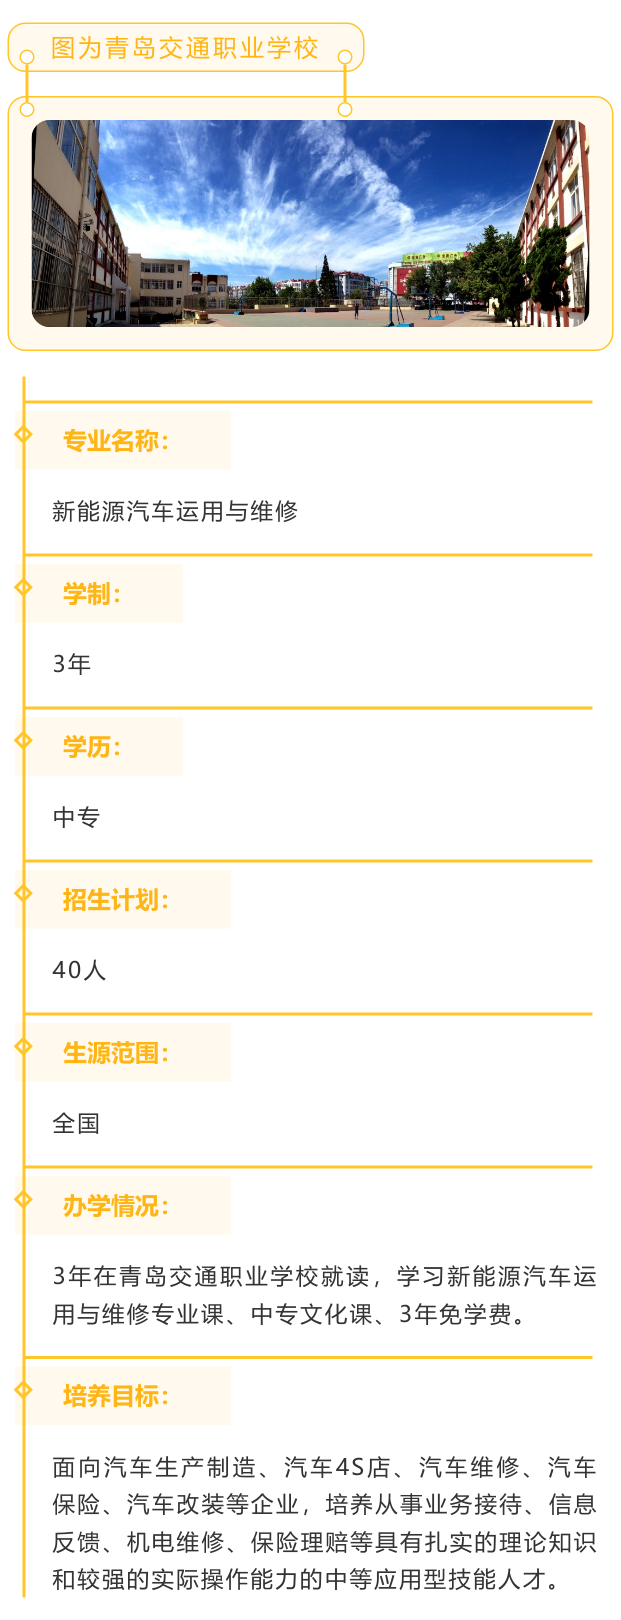Click the 全国 source range value
Image resolution: width=621 pixels, height=1620 pixels.
pyautogui.click(x=76, y=1123)
